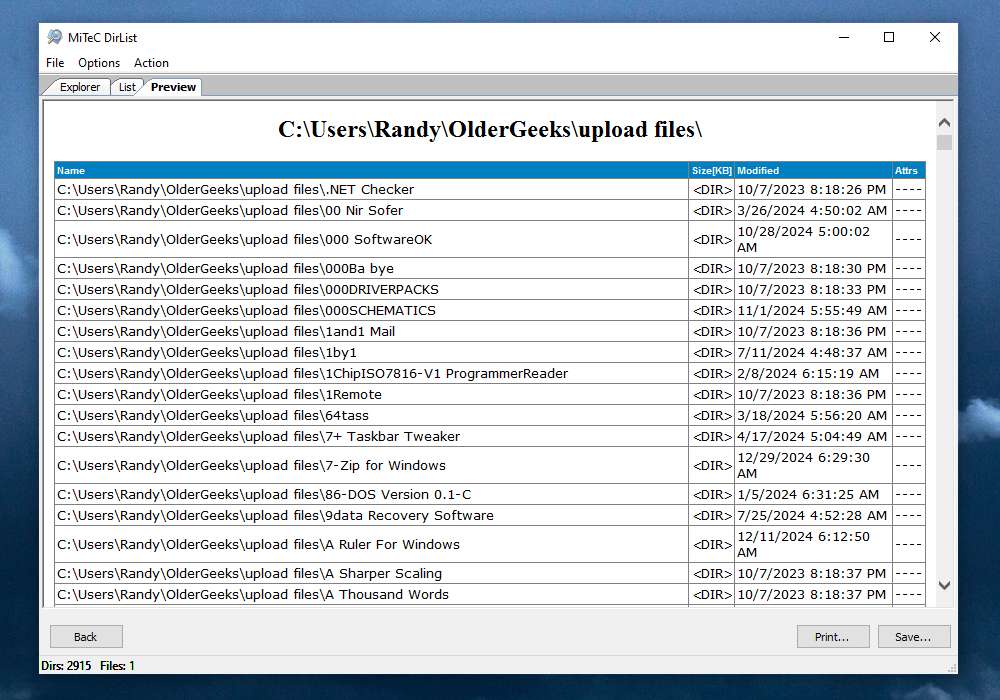1000x700 pixels.
Task: Click the attrs cell for 000SCHEMATICS row
Action: 909,310
